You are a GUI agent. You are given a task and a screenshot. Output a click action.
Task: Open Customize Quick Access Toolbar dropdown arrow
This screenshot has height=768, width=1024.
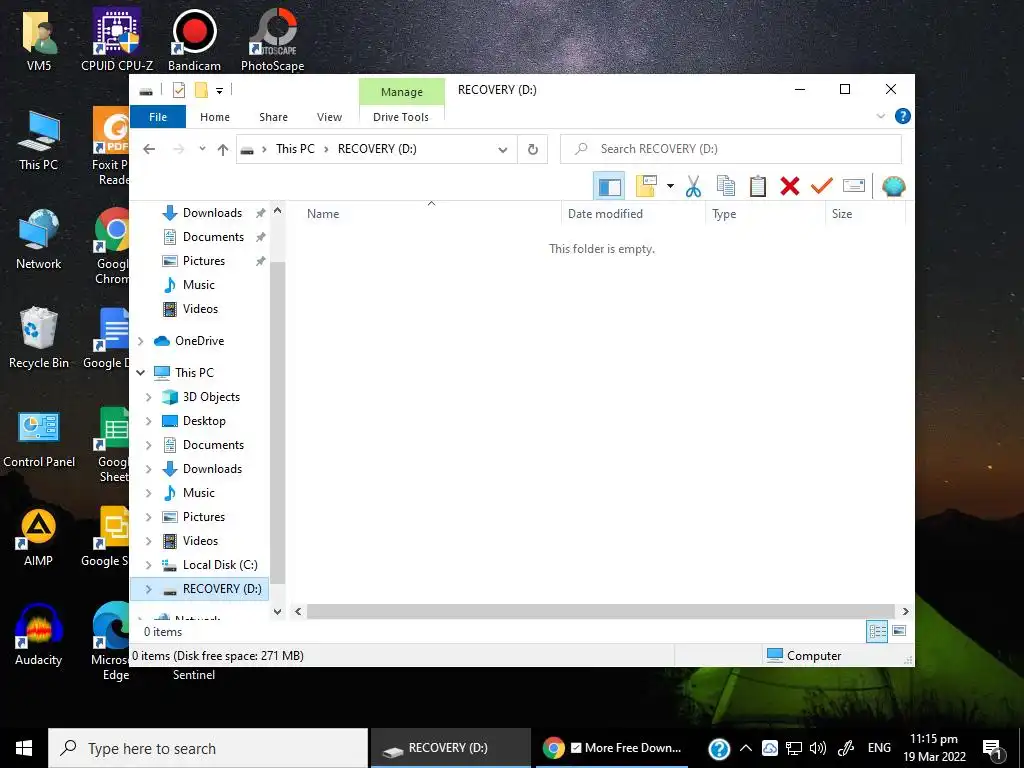coord(219,91)
